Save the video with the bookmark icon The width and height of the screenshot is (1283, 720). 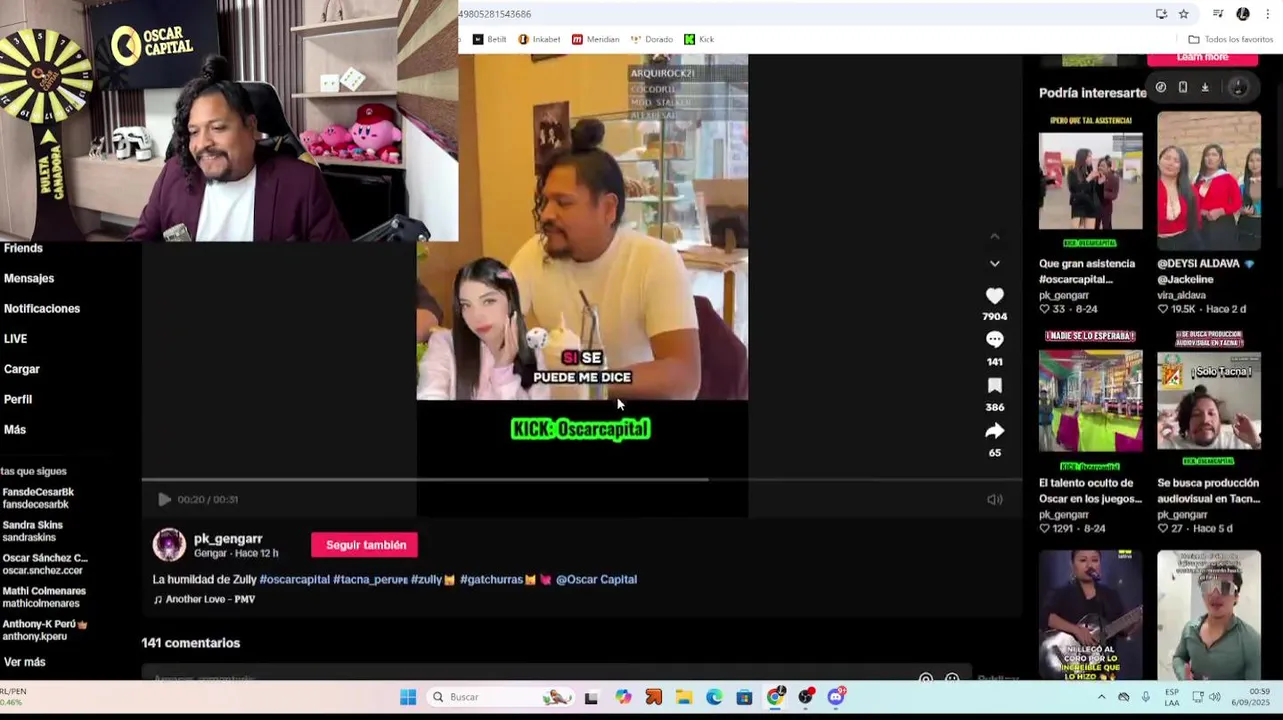coord(994,385)
